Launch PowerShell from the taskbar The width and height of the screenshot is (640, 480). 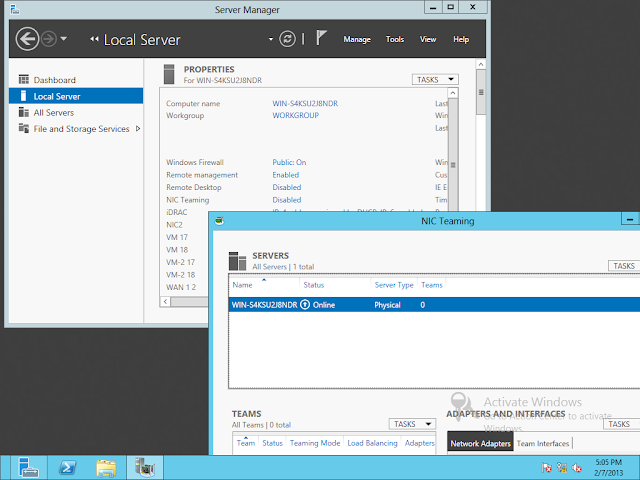(67, 467)
